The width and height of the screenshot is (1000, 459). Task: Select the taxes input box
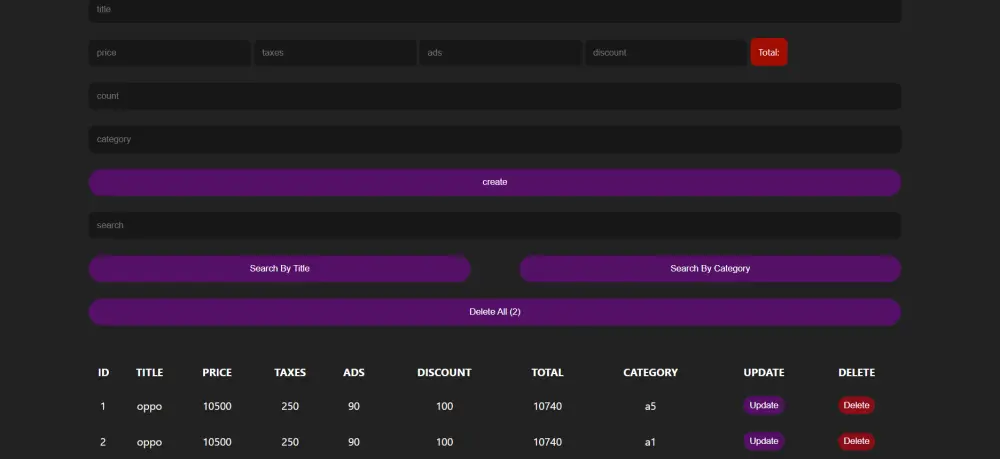point(335,53)
